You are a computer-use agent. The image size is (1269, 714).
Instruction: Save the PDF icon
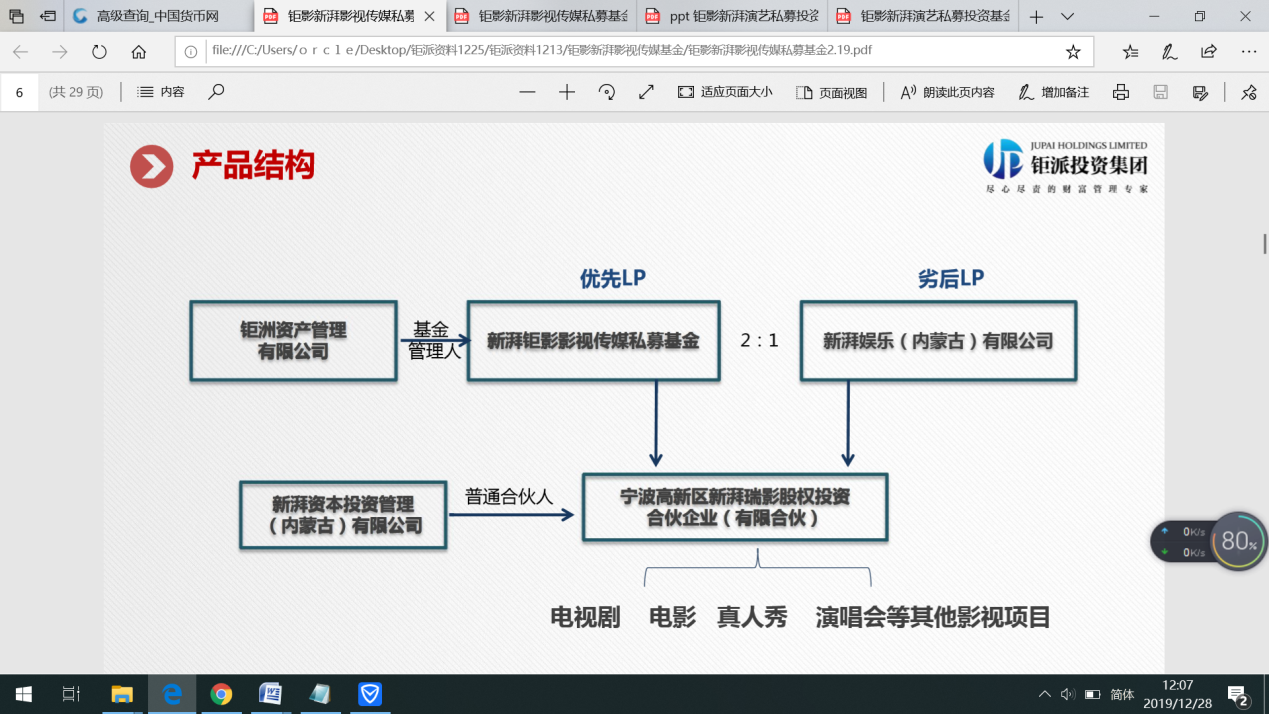click(x=1161, y=92)
